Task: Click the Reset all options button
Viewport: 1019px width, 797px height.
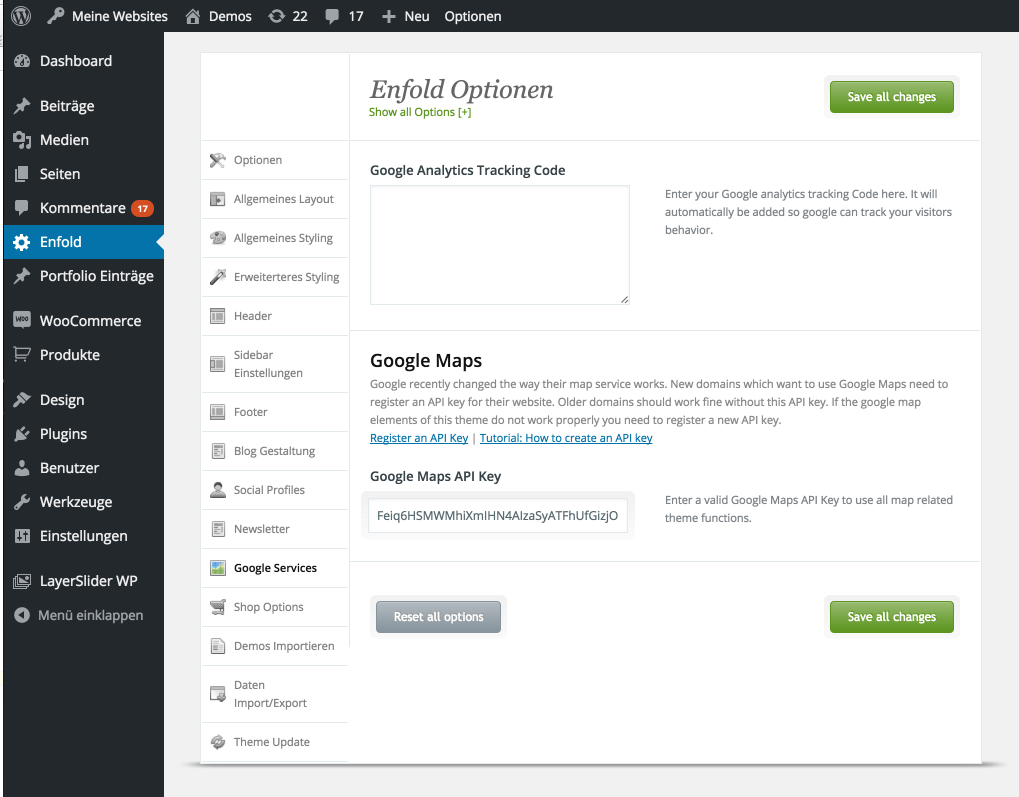Action: point(438,617)
